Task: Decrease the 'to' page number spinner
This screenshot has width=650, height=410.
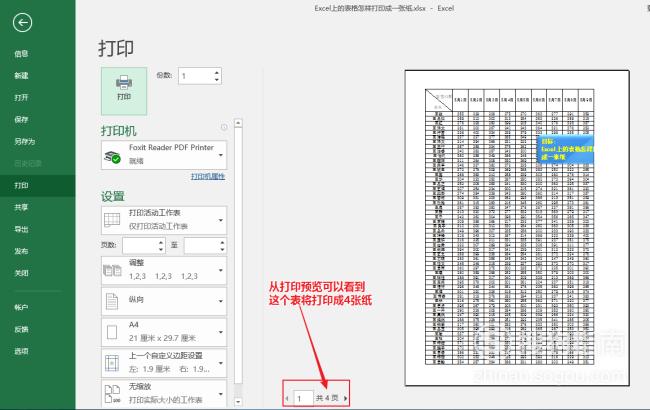Action: pos(223,249)
